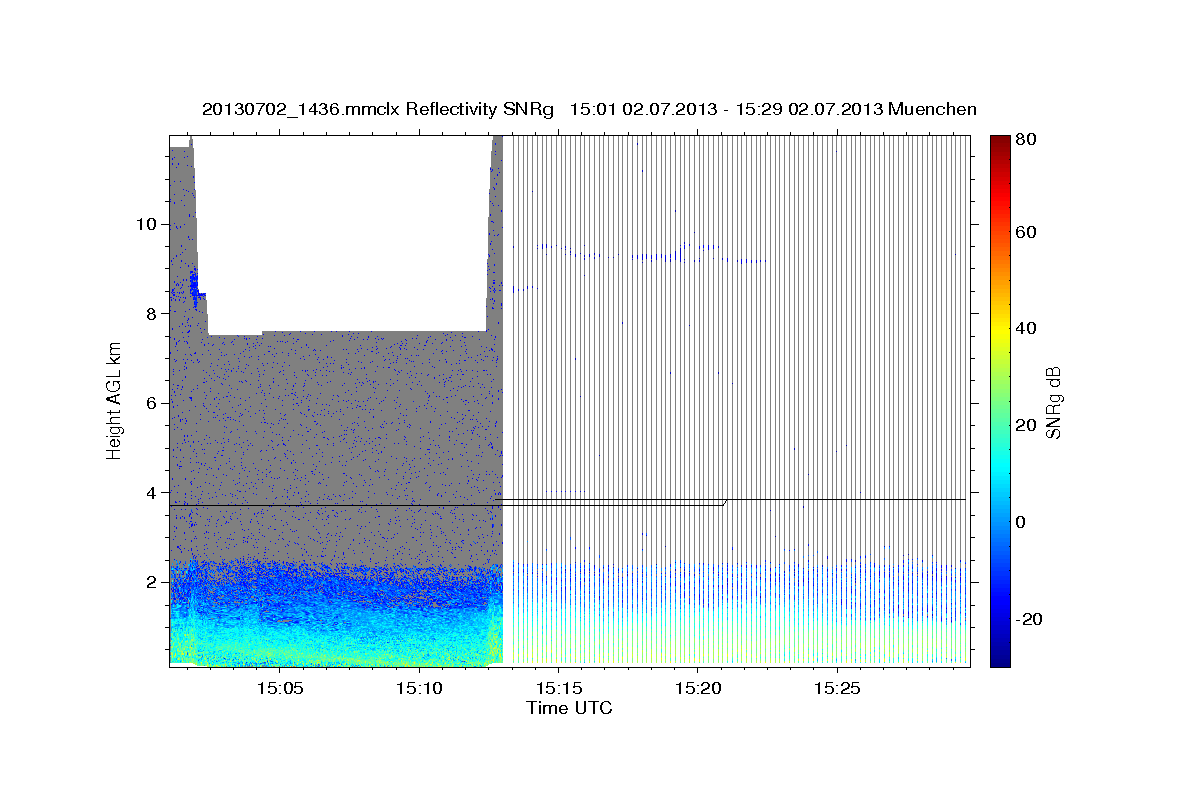1200x800 pixels.
Task: Click the colorbar value 40
Action: pos(1025,328)
